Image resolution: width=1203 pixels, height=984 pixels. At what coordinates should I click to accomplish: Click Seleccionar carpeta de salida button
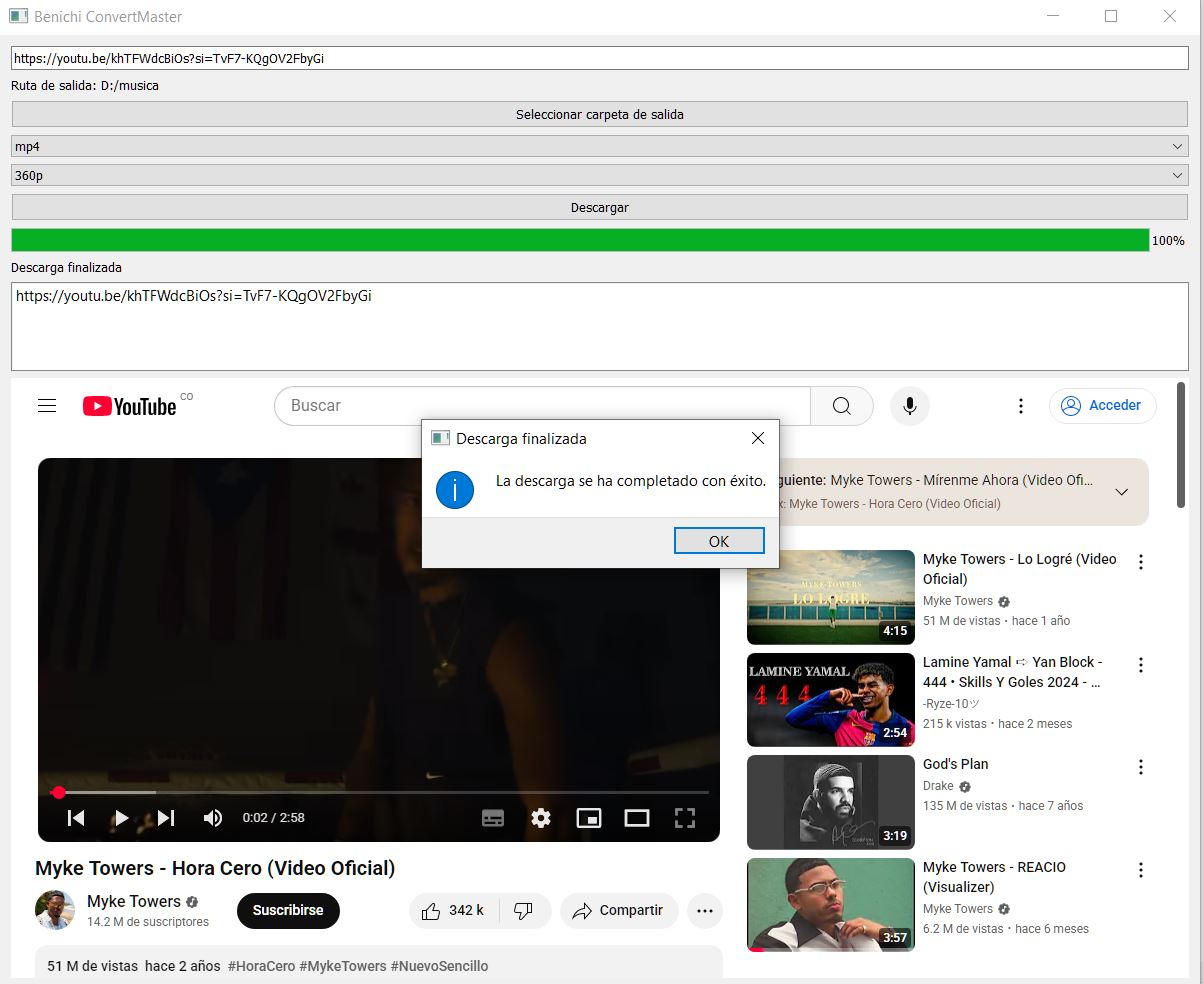(600, 114)
